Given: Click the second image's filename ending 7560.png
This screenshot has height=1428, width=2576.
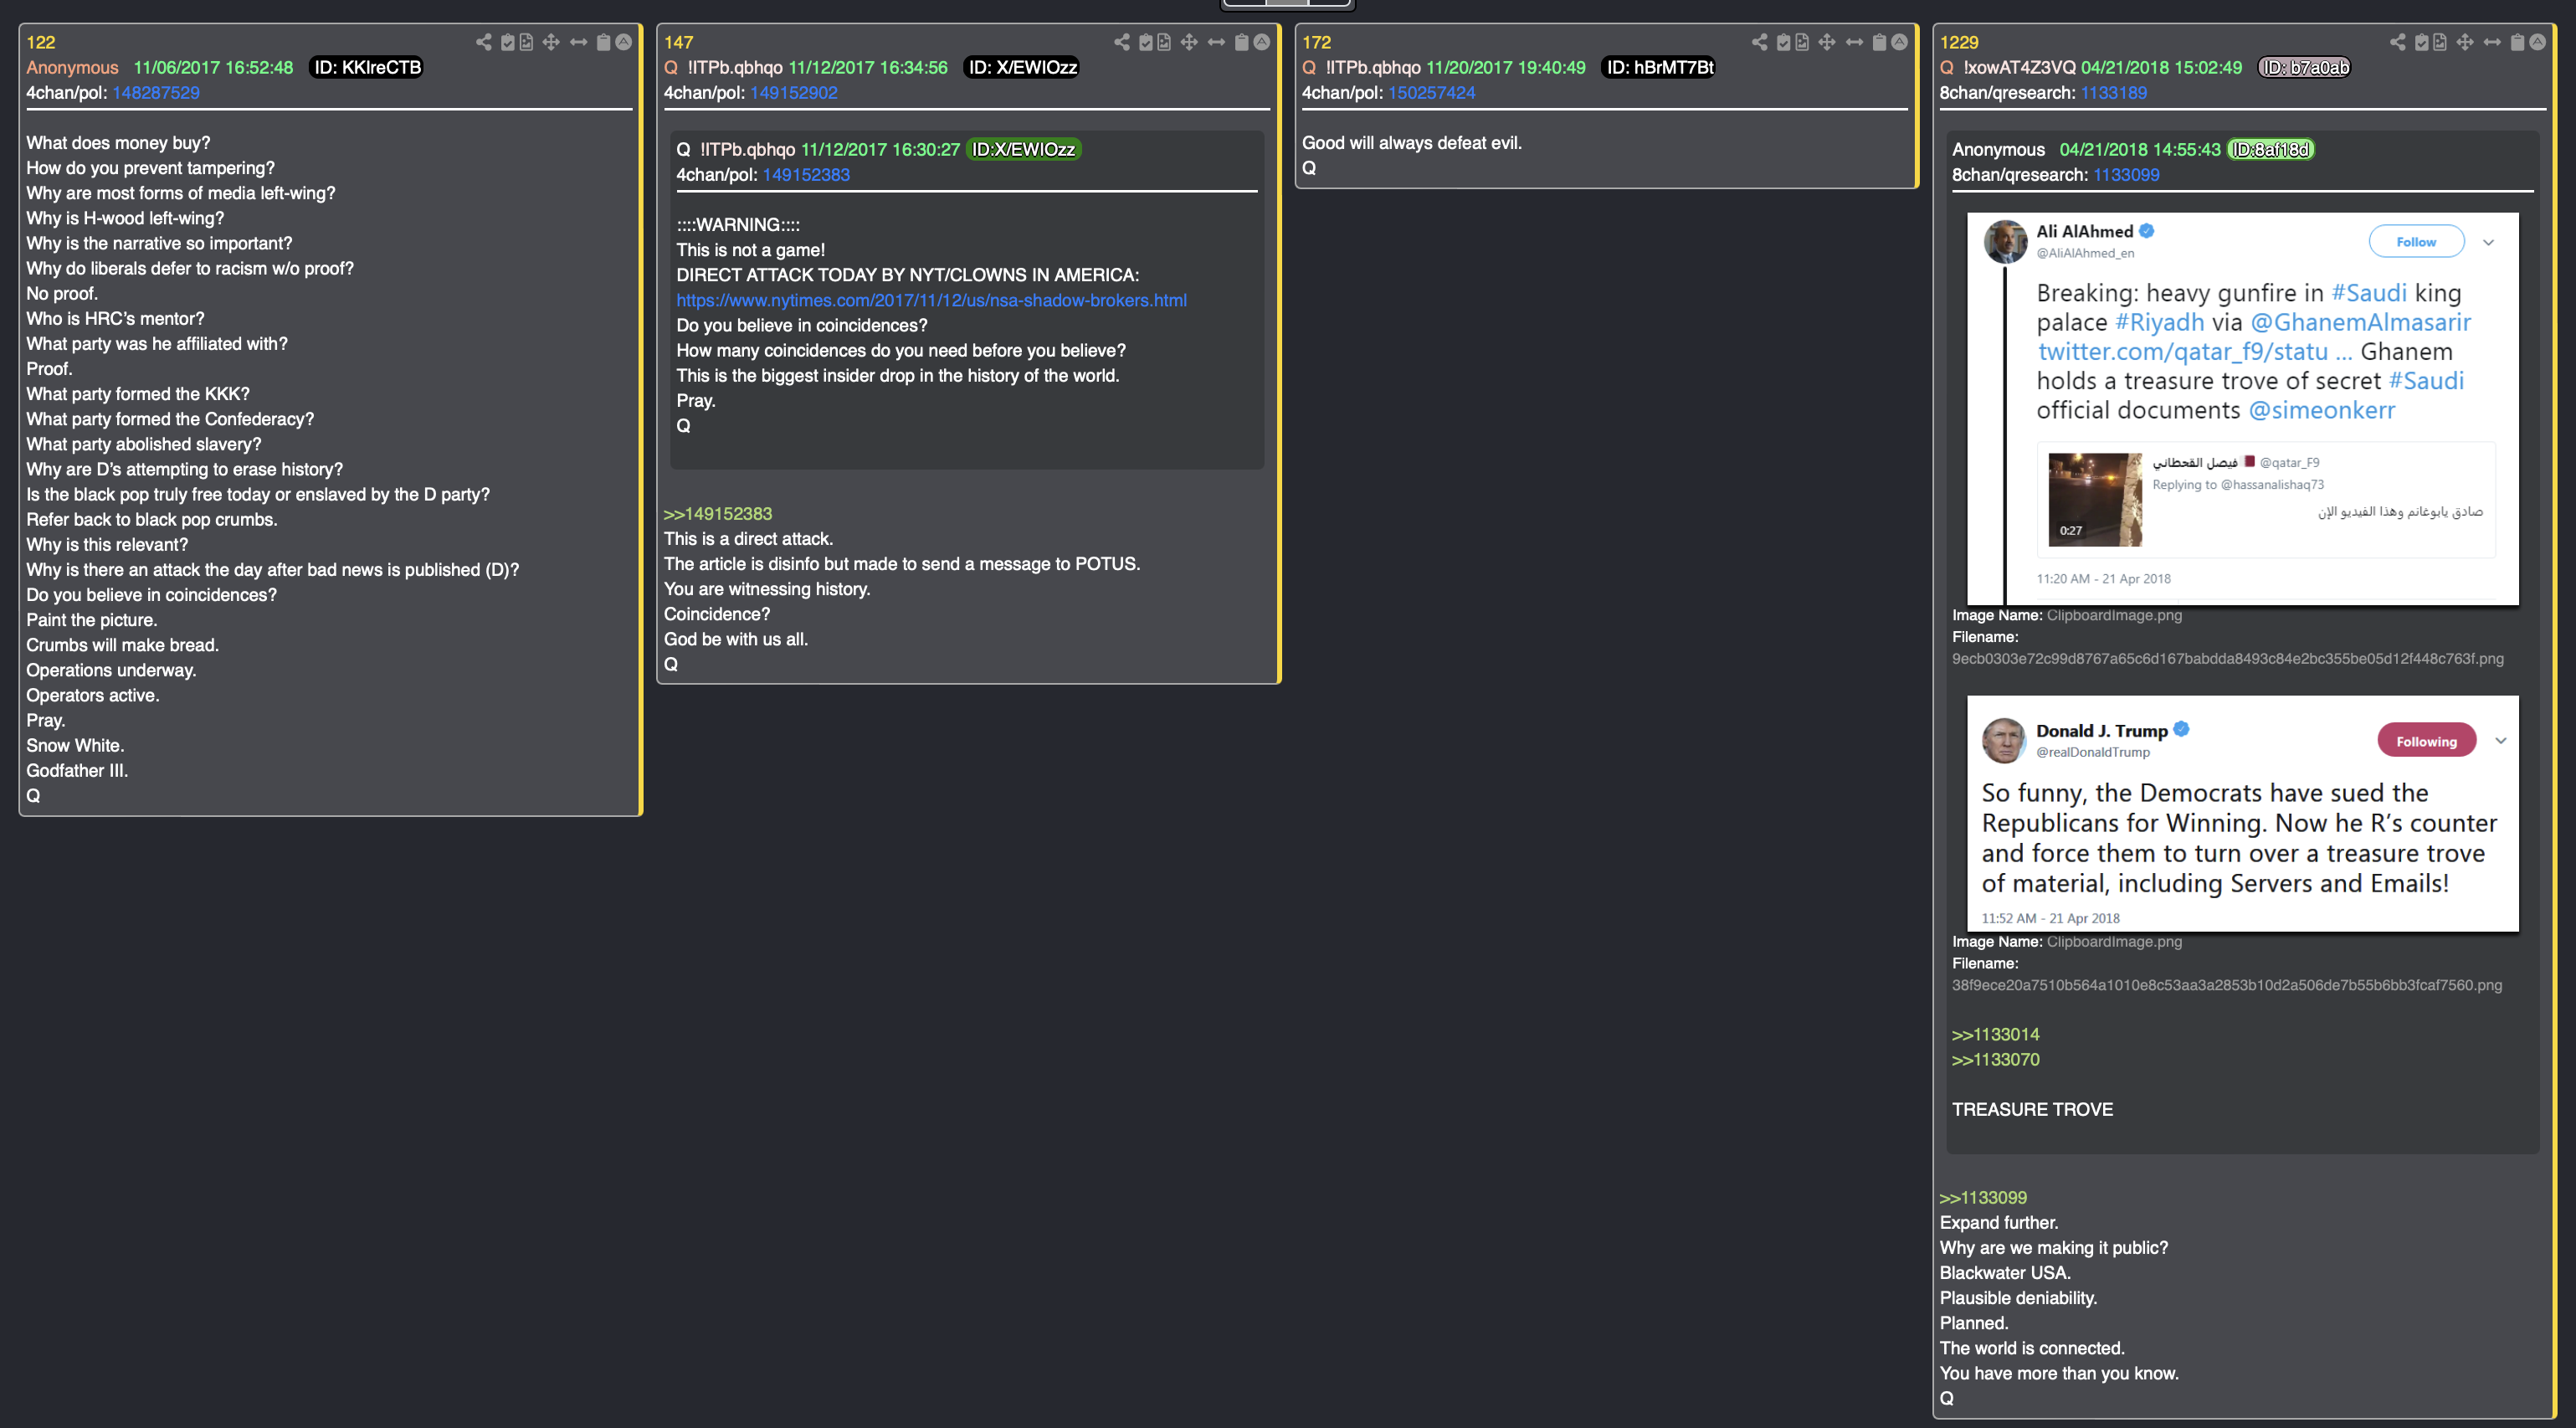Looking at the screenshot, I should point(2226,986).
